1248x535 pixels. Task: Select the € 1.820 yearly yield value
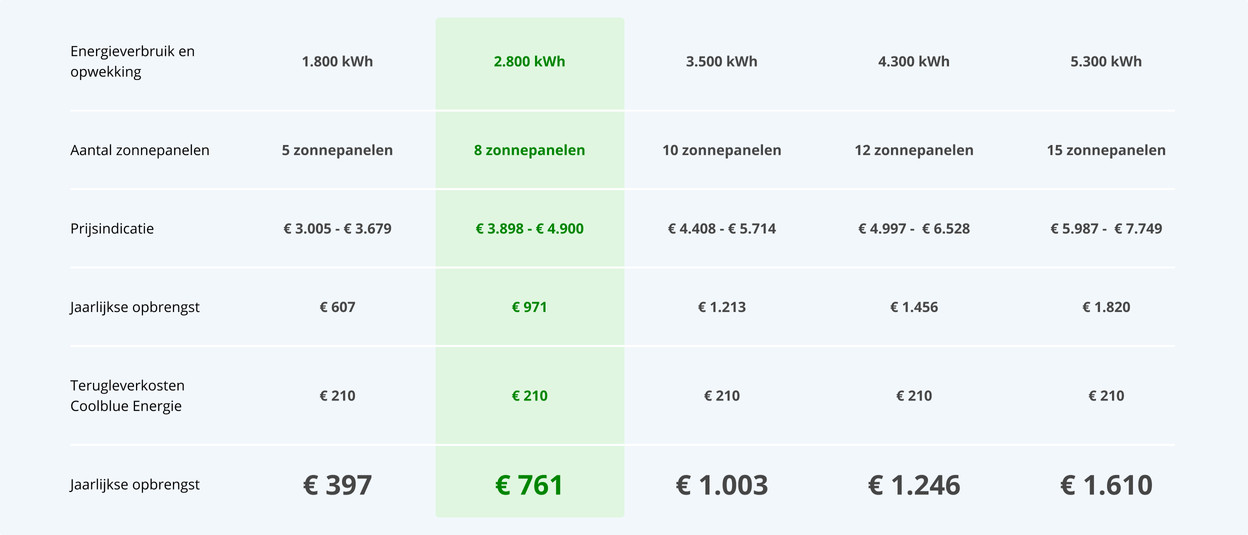[1105, 307]
